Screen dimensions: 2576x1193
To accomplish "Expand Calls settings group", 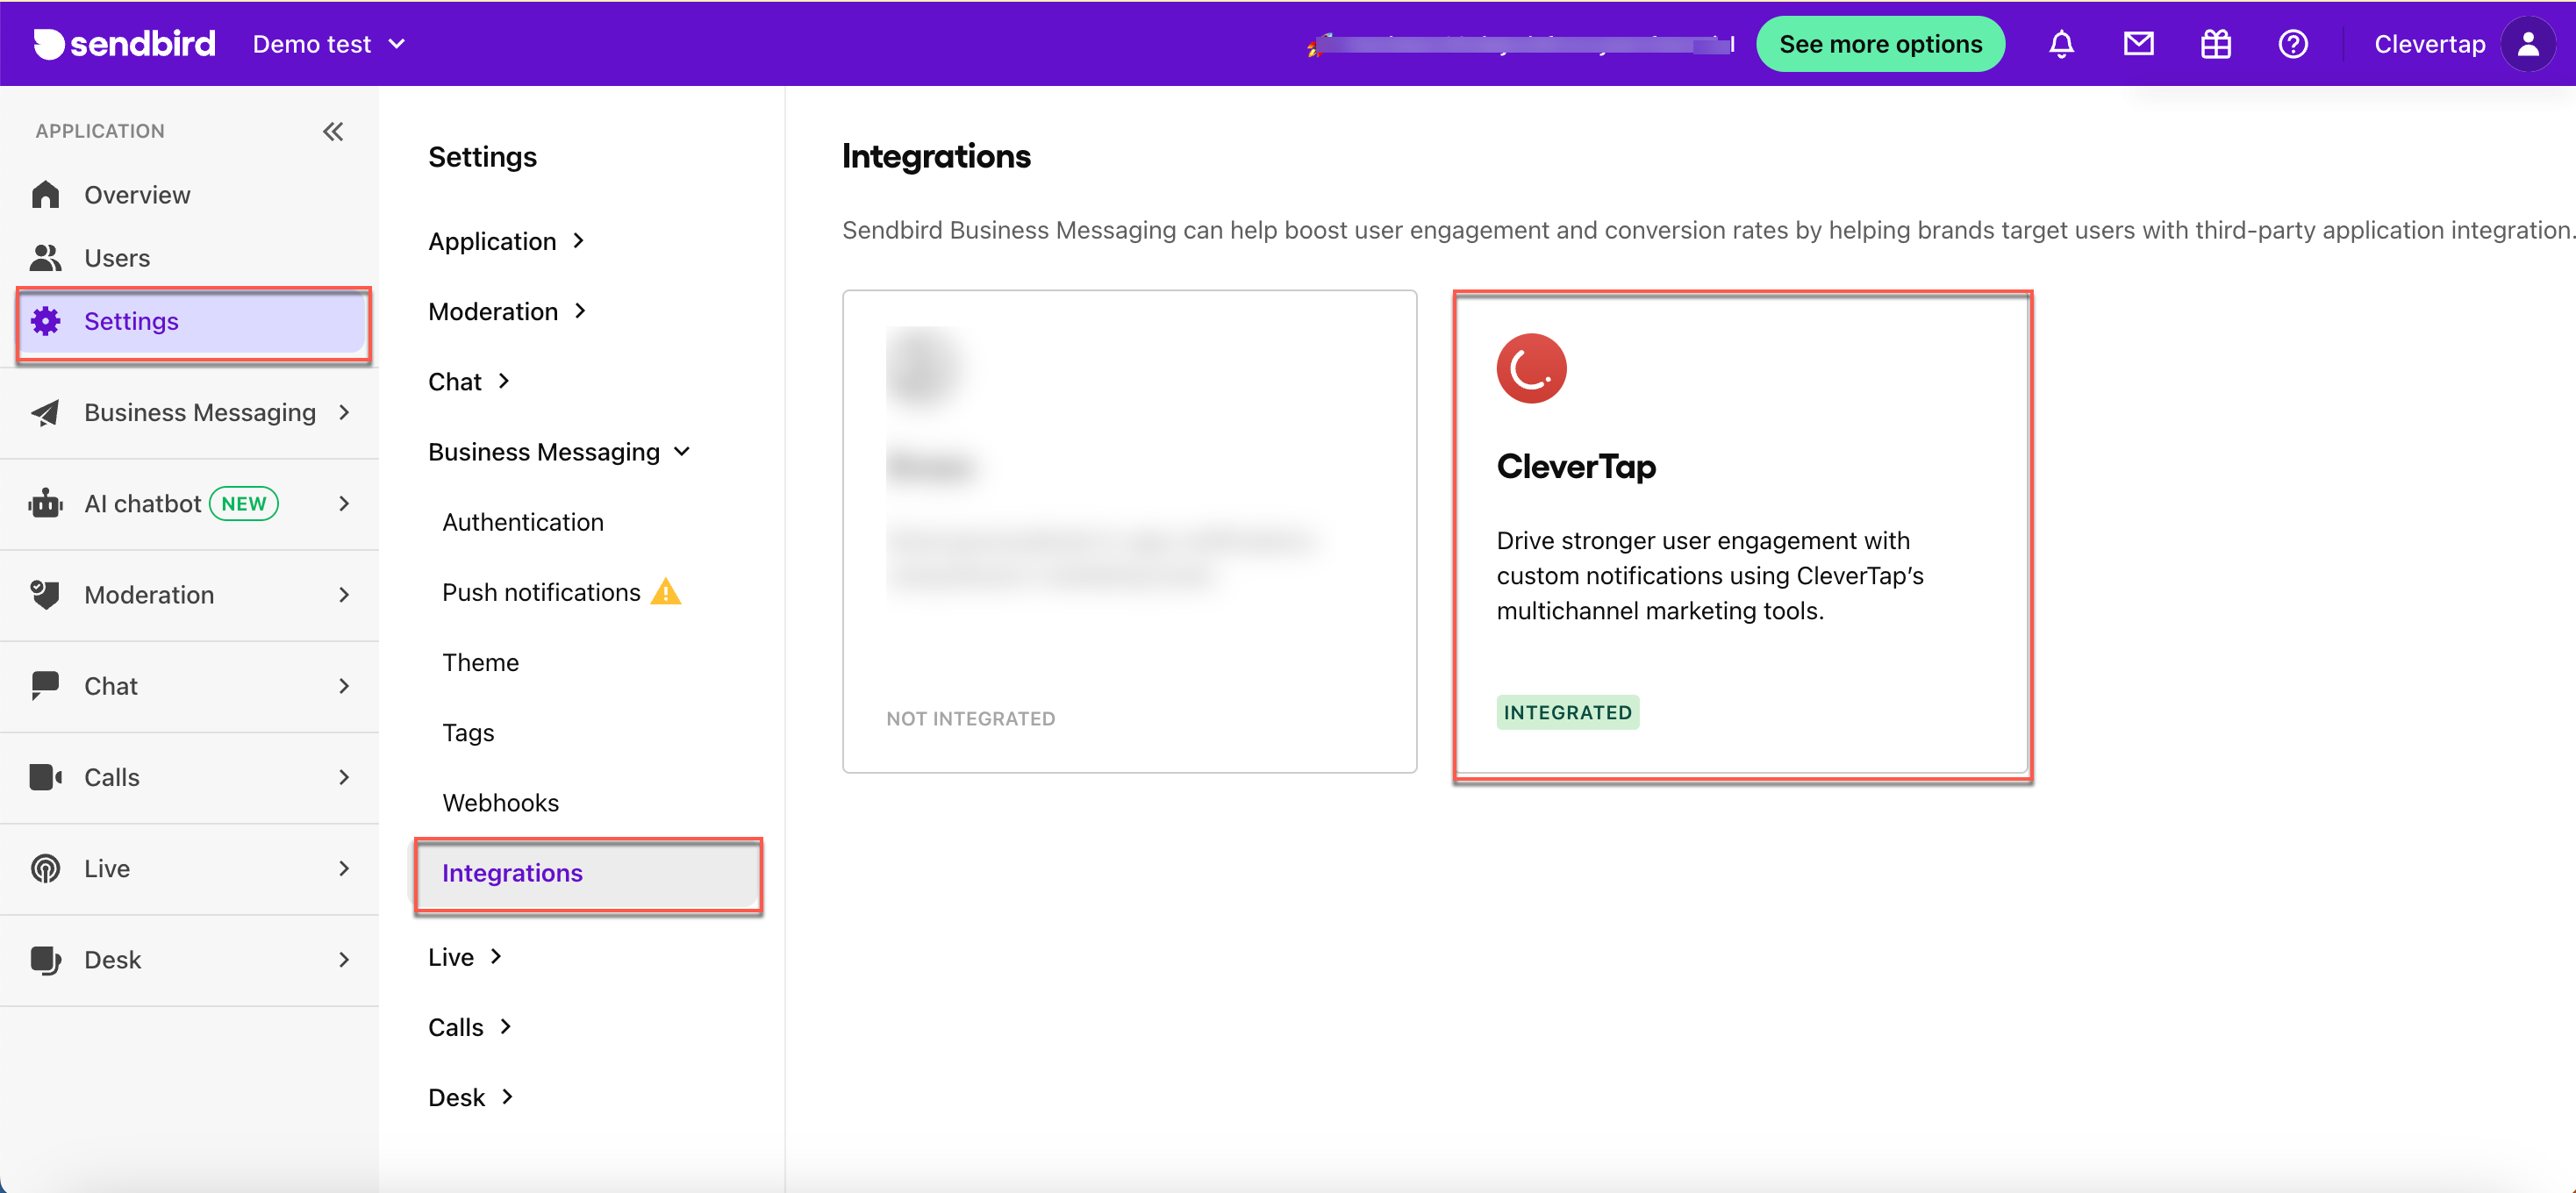I will (470, 1026).
